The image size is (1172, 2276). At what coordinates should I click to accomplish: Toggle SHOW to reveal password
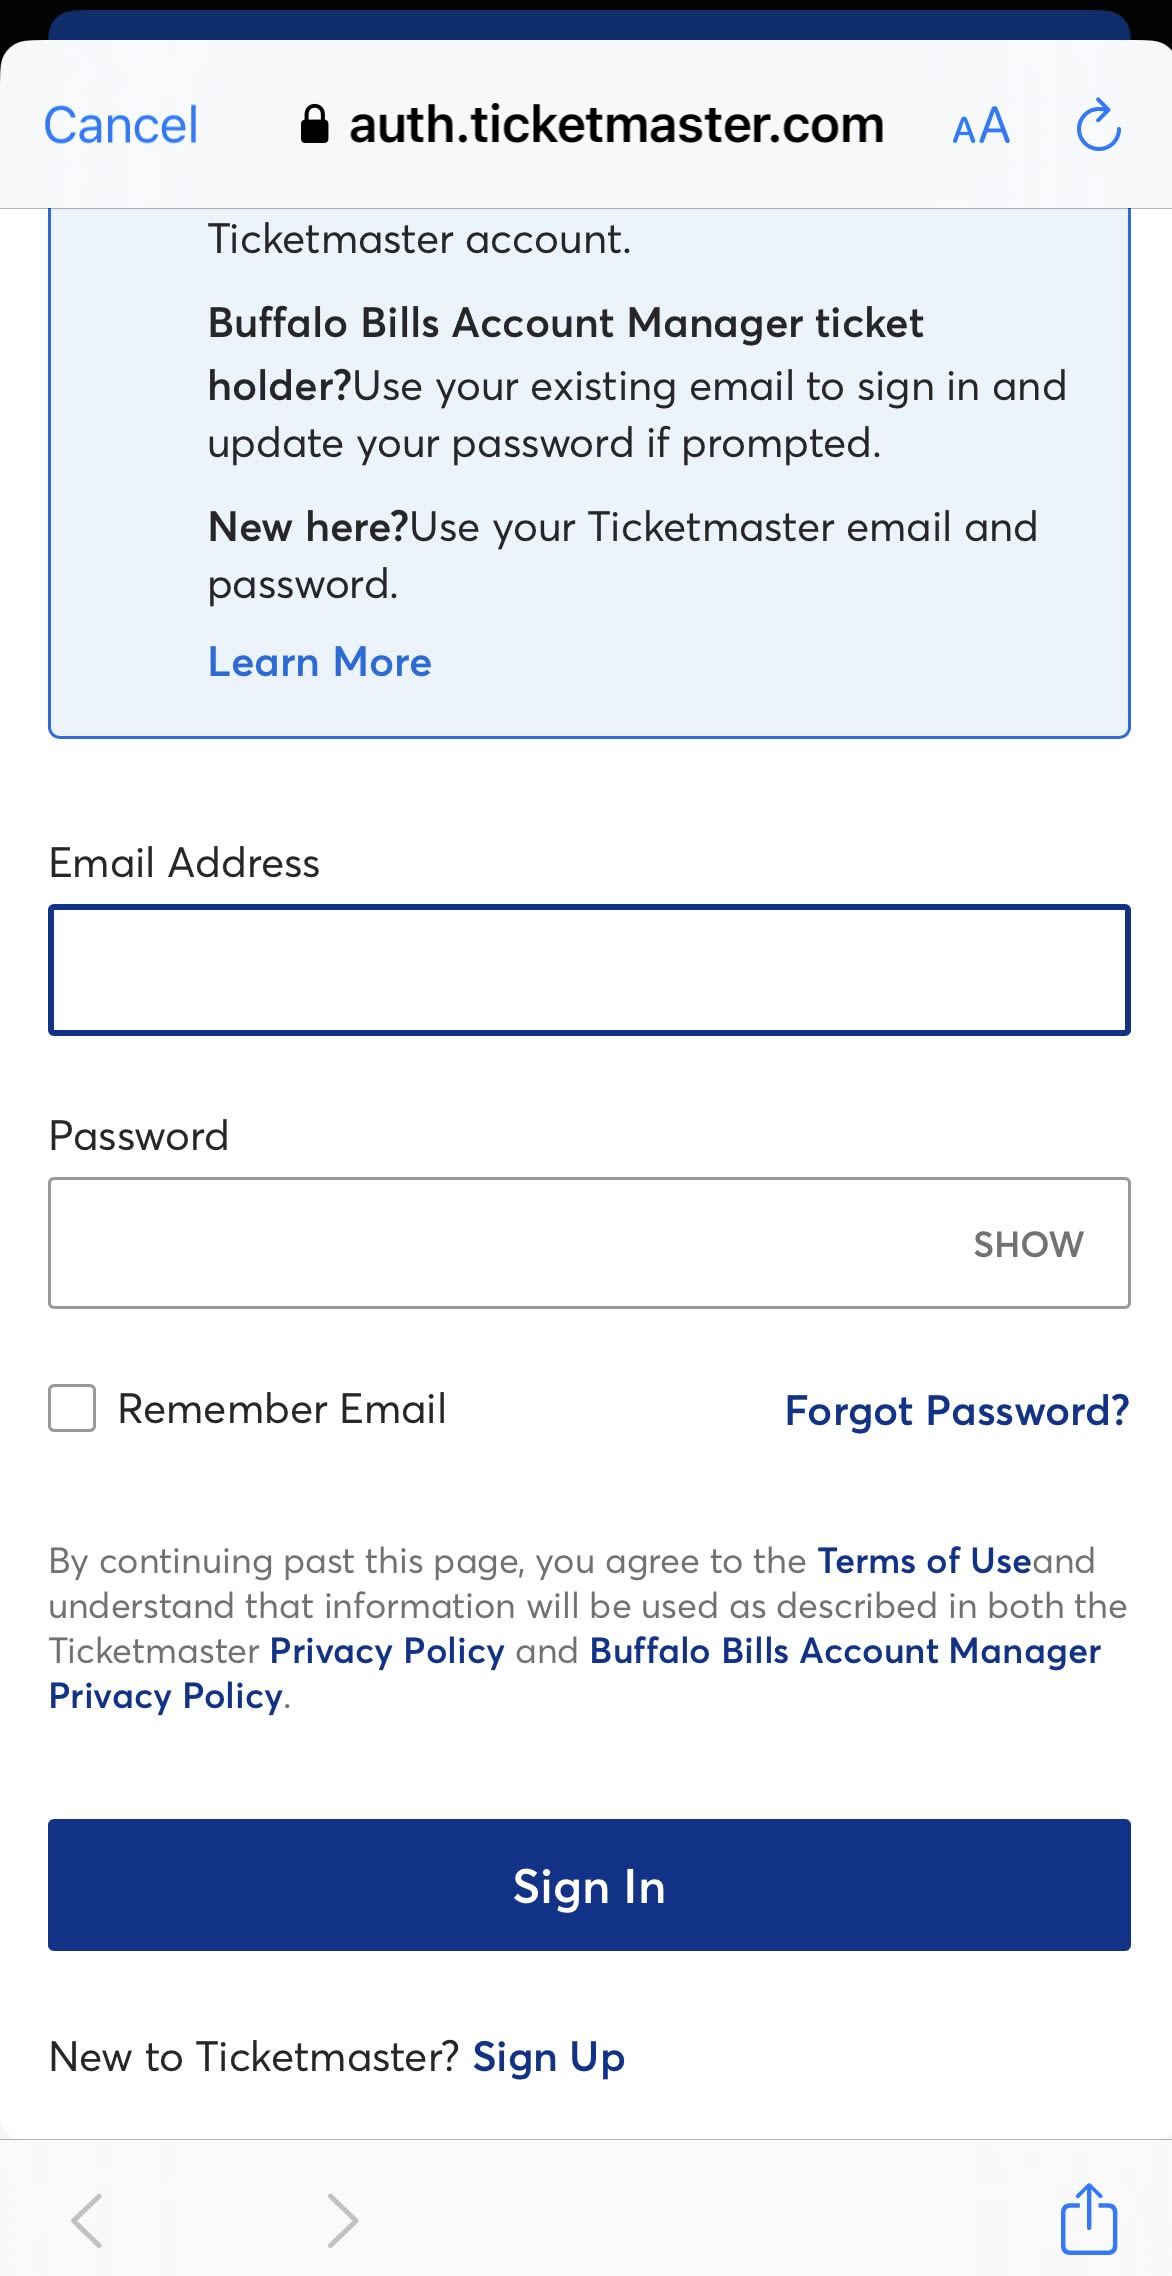point(1028,1244)
